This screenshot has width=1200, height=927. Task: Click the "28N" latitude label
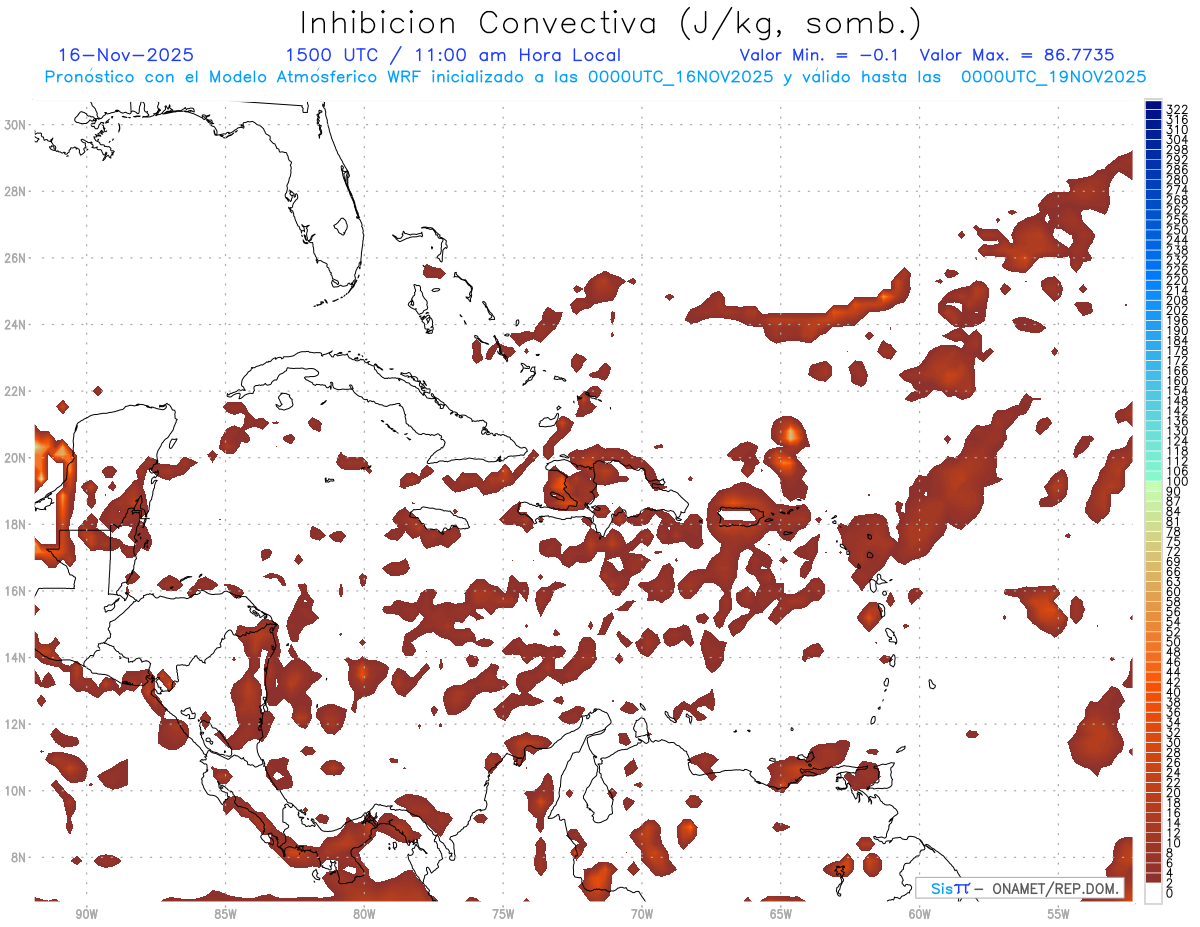(x=16, y=190)
